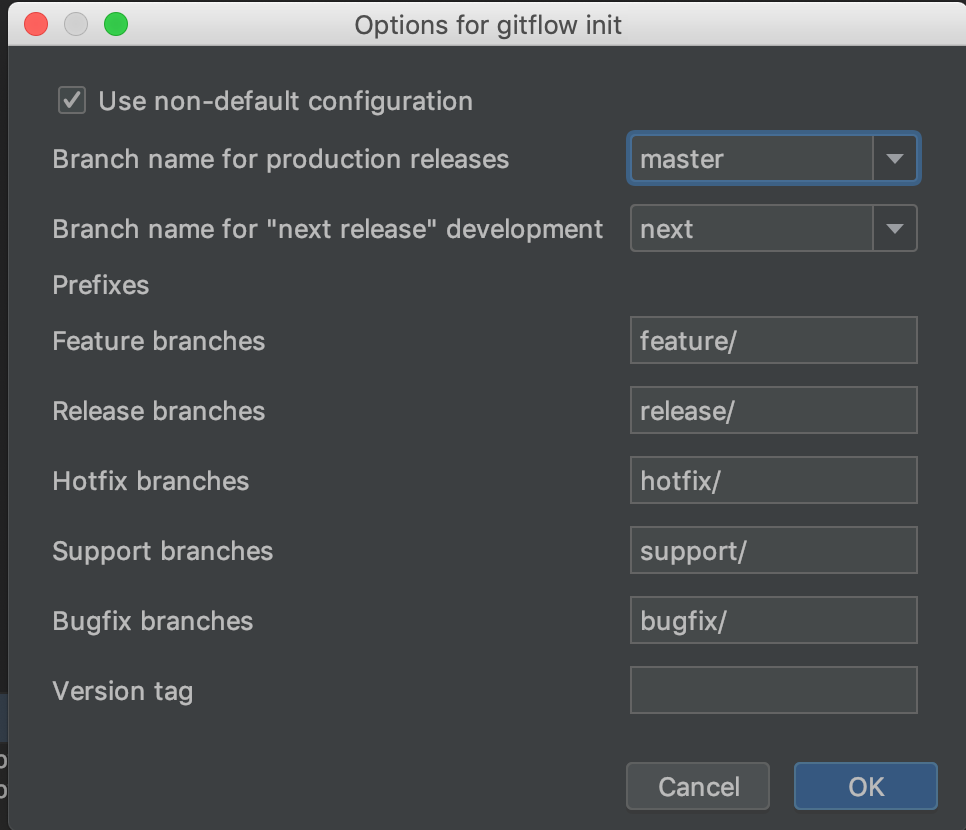Cancel the gitflow init options
Viewport: 966px width, 830px height.
pyautogui.click(x=698, y=786)
